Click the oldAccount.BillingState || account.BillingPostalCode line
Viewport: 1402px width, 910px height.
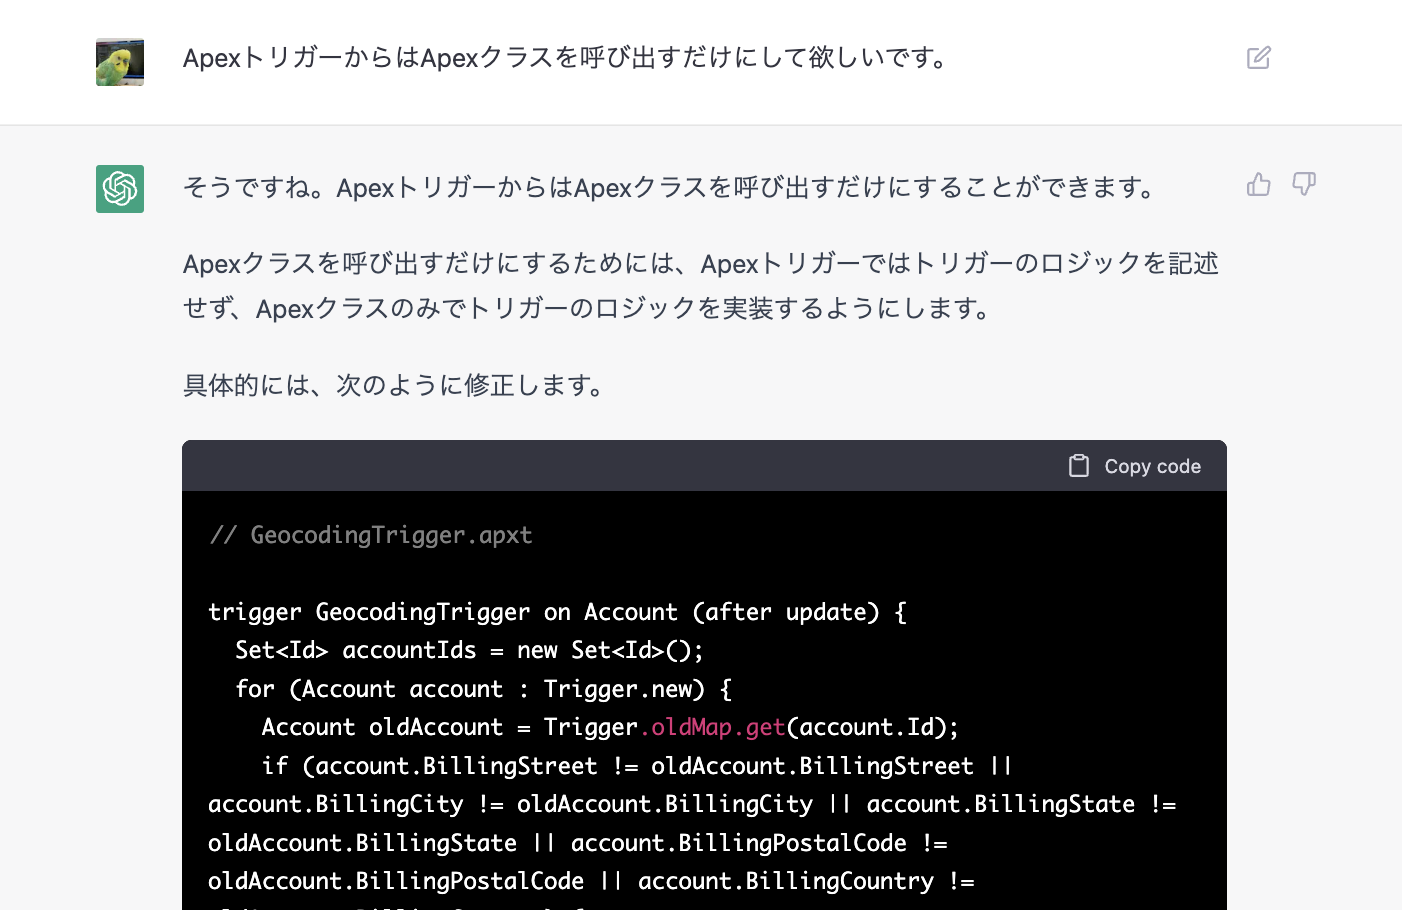click(x=578, y=843)
